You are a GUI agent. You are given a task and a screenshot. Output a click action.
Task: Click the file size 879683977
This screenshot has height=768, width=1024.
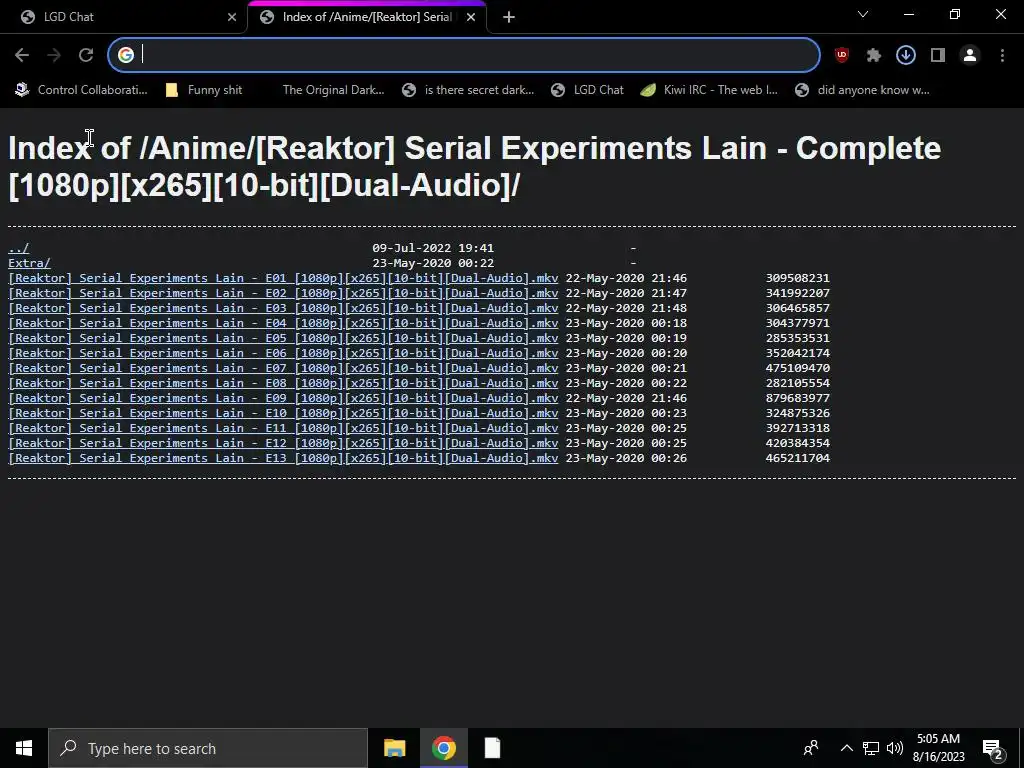[797, 398]
